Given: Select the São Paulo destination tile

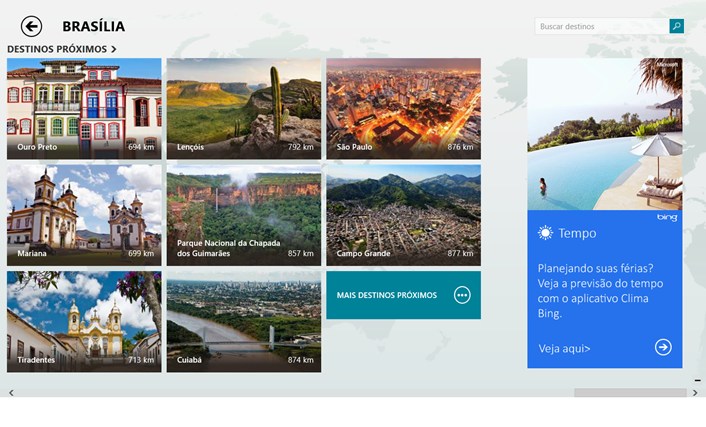Looking at the screenshot, I should point(403,108).
